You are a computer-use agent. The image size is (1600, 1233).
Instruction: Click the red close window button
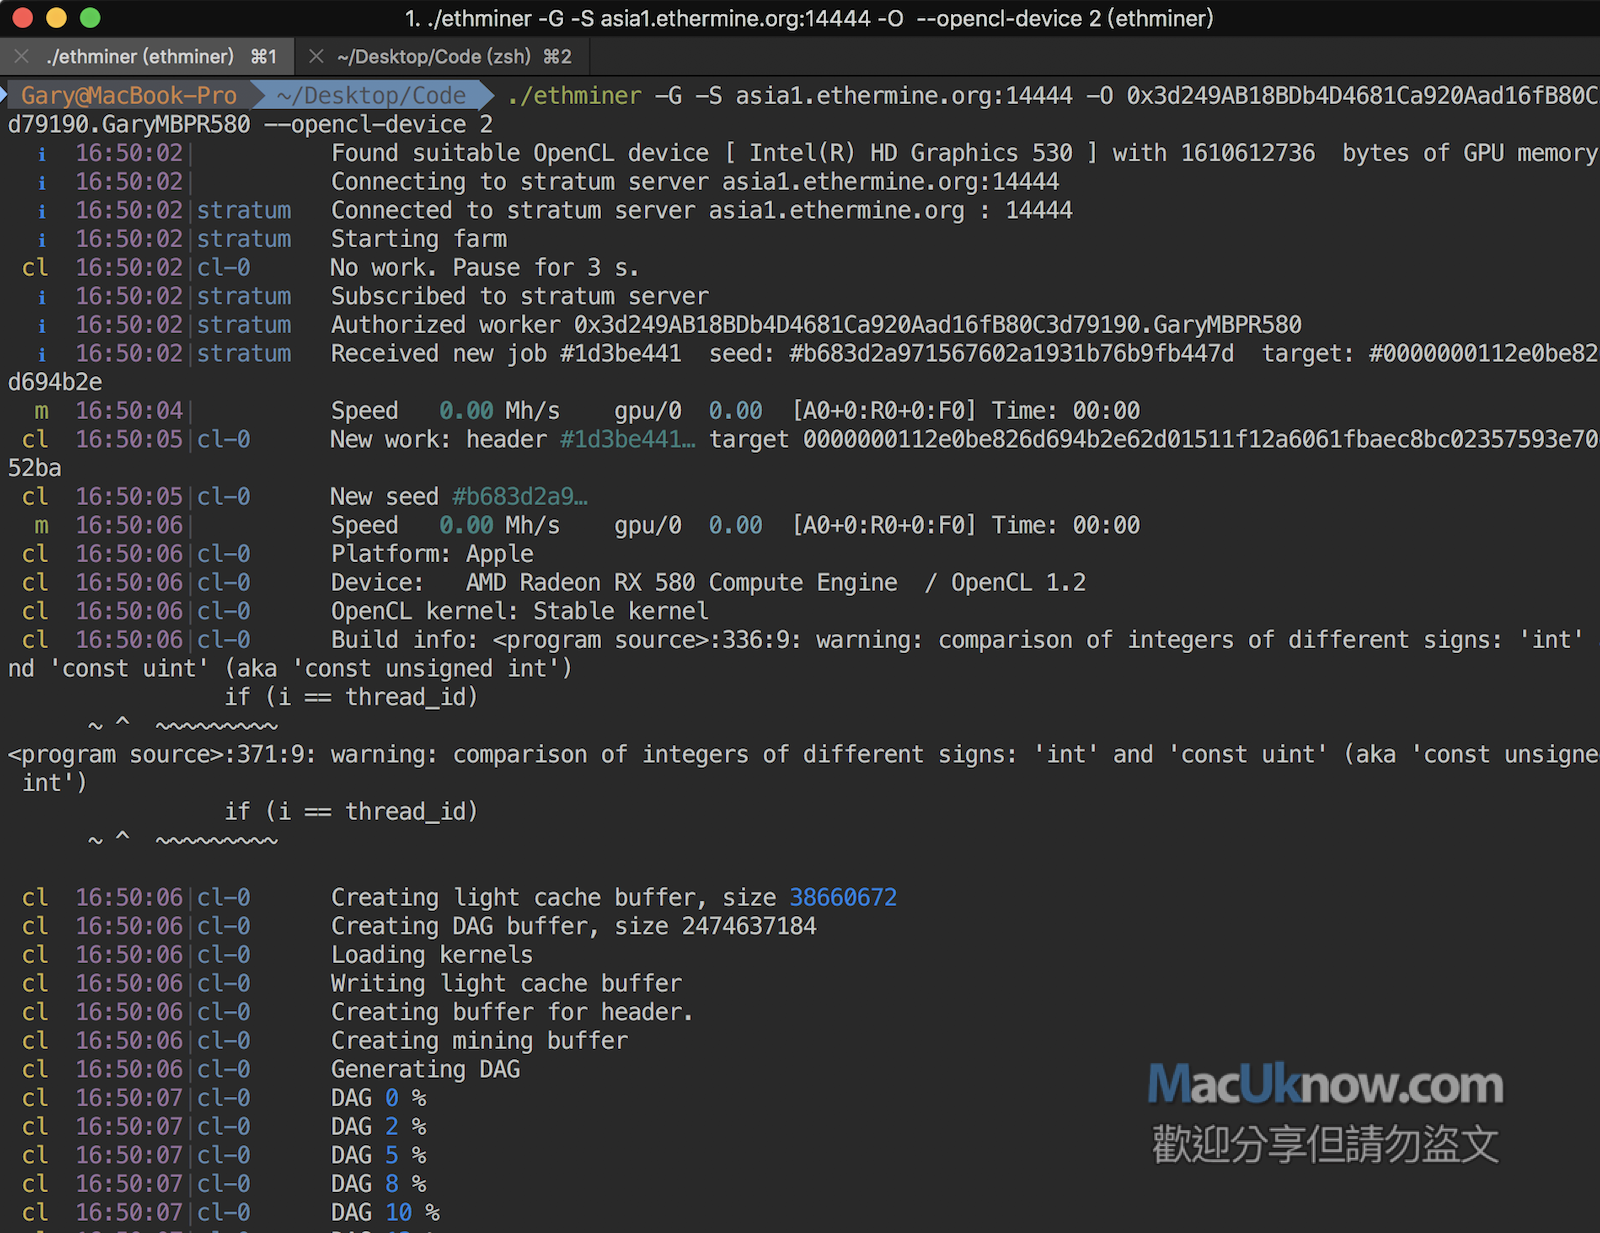pos(22,18)
